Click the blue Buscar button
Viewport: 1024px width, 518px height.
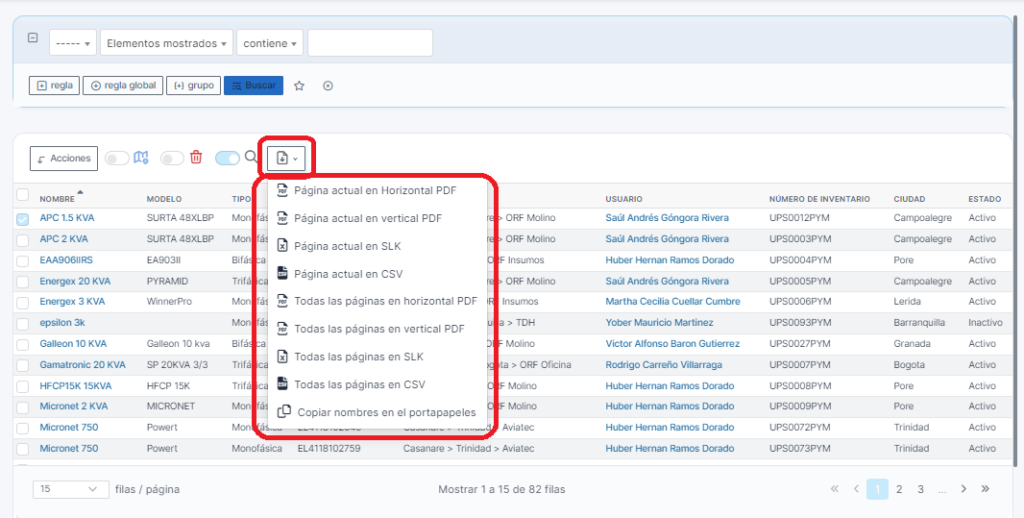coord(253,86)
